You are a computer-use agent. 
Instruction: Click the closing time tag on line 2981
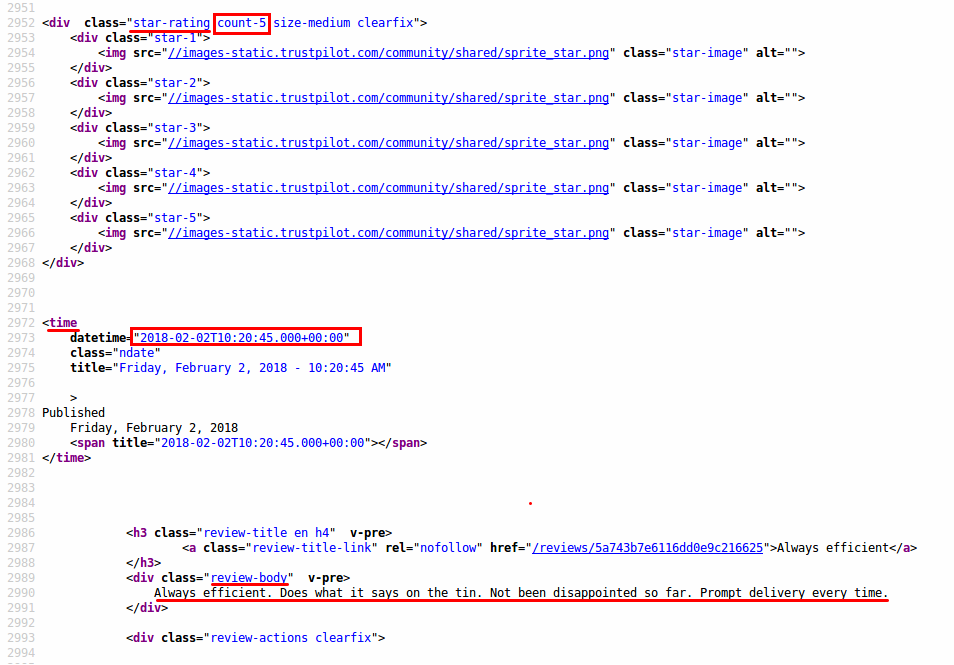(x=66, y=458)
